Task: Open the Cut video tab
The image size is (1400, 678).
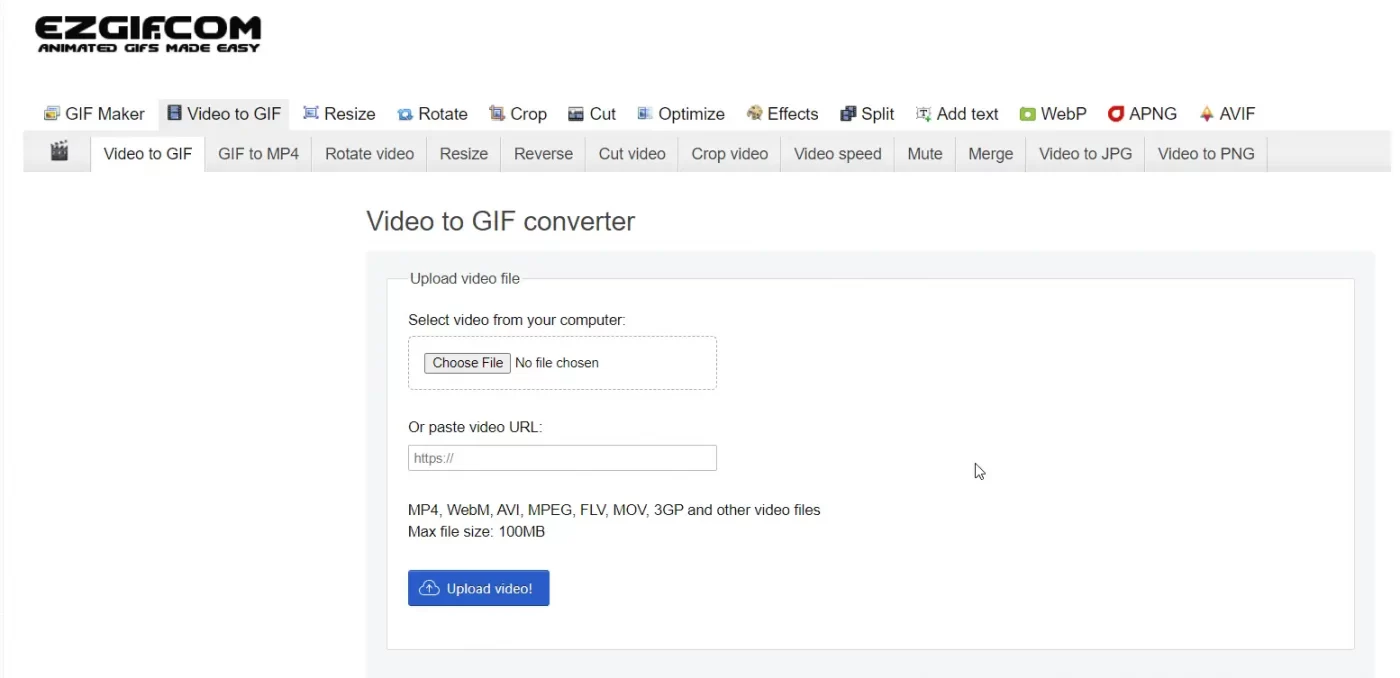Action: point(632,154)
